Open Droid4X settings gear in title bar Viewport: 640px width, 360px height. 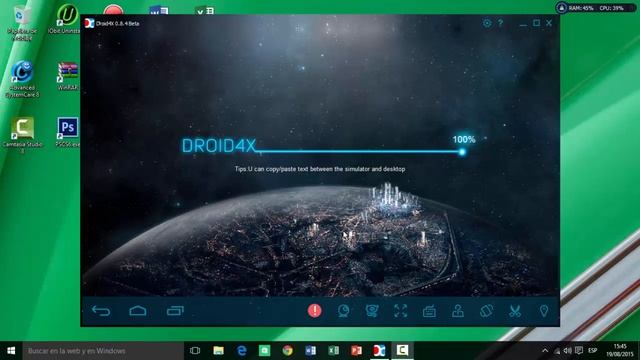click(487, 23)
